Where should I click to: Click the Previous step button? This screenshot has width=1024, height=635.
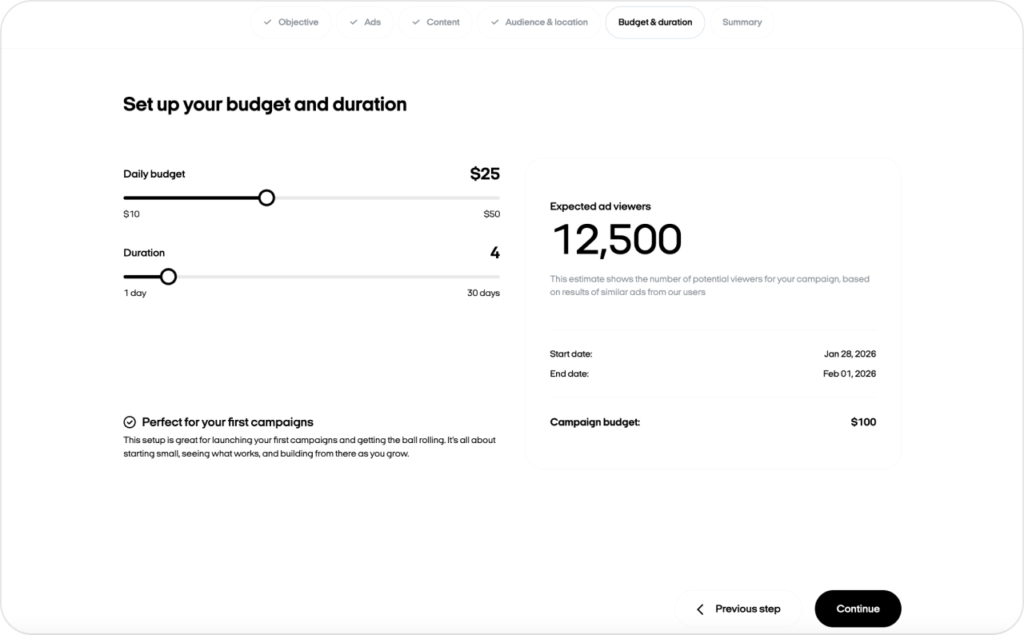pyautogui.click(x=737, y=608)
